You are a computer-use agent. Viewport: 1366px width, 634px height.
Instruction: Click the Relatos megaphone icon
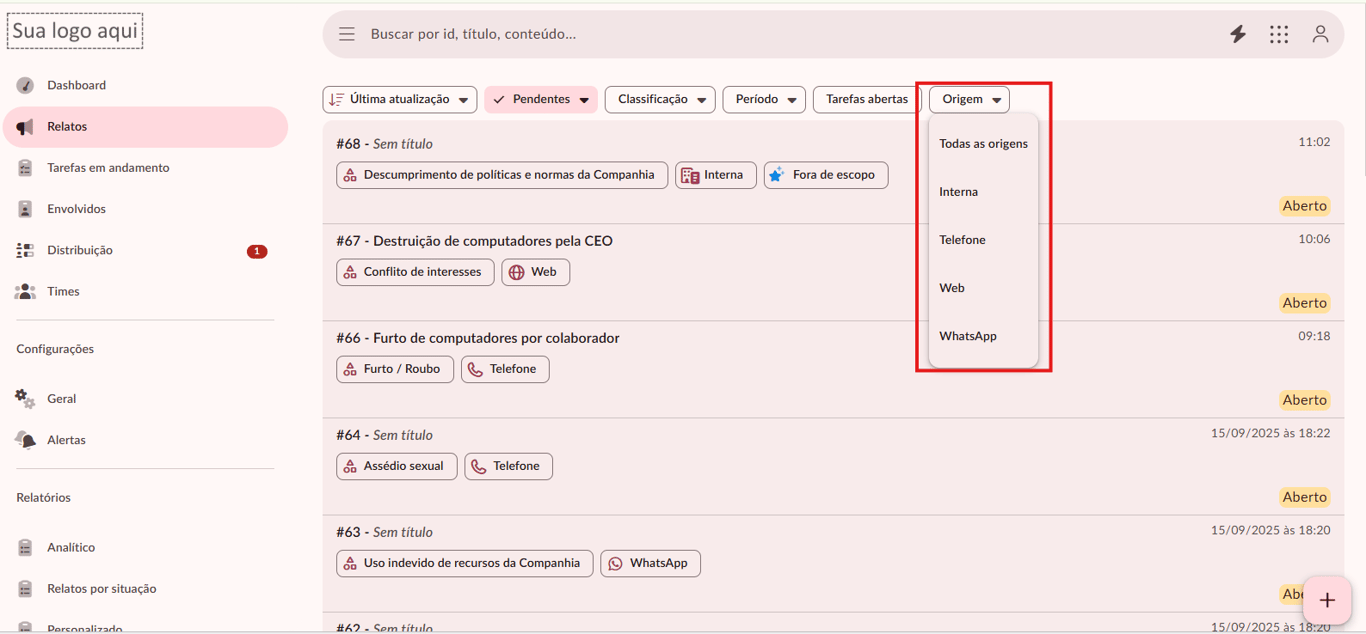coord(25,127)
